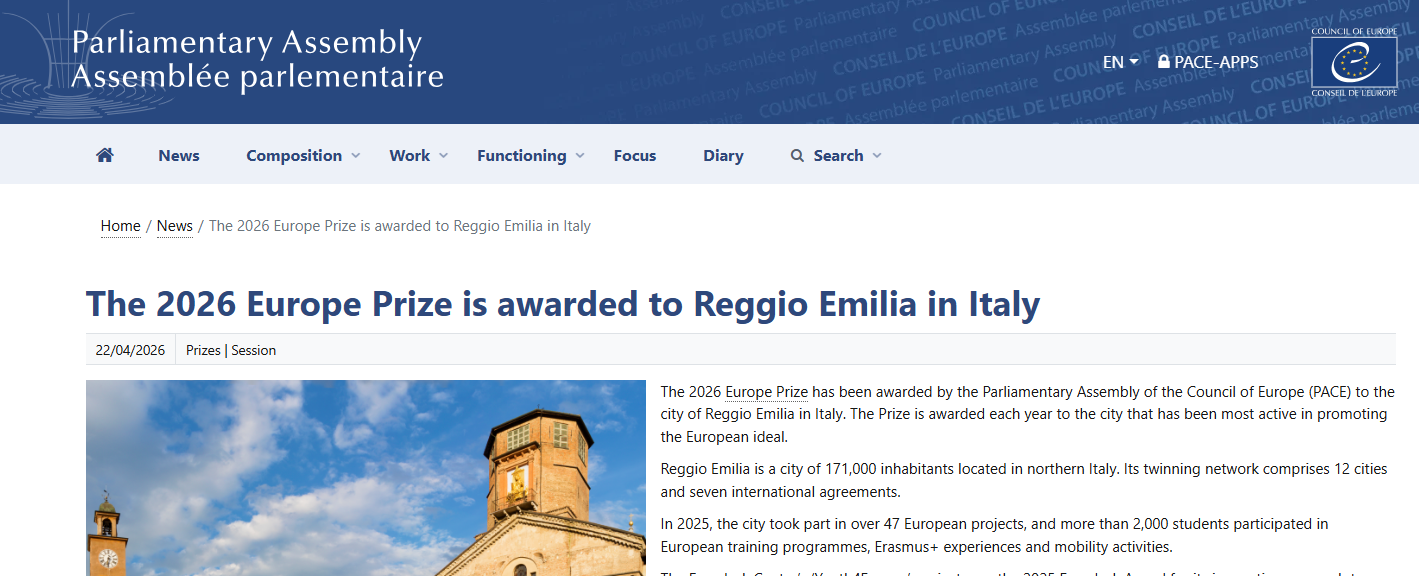
Task: Follow the Home breadcrumb link
Action: click(x=120, y=226)
